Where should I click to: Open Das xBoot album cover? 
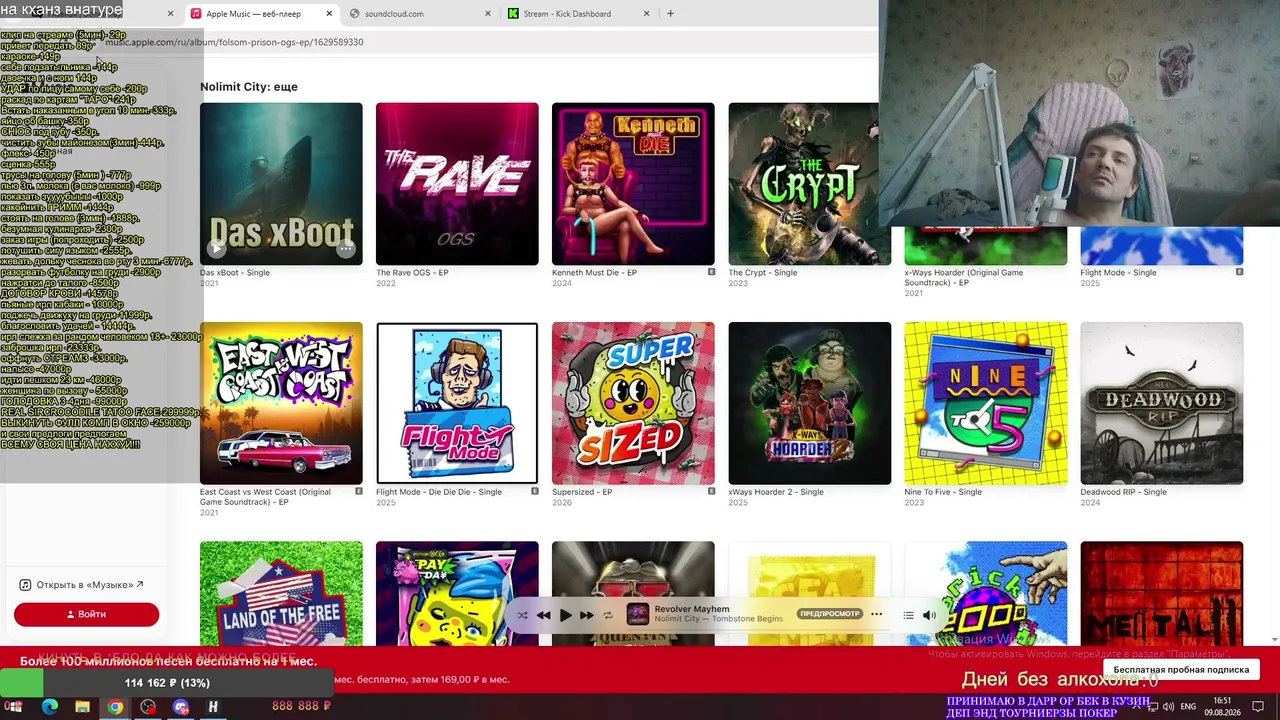click(281, 184)
